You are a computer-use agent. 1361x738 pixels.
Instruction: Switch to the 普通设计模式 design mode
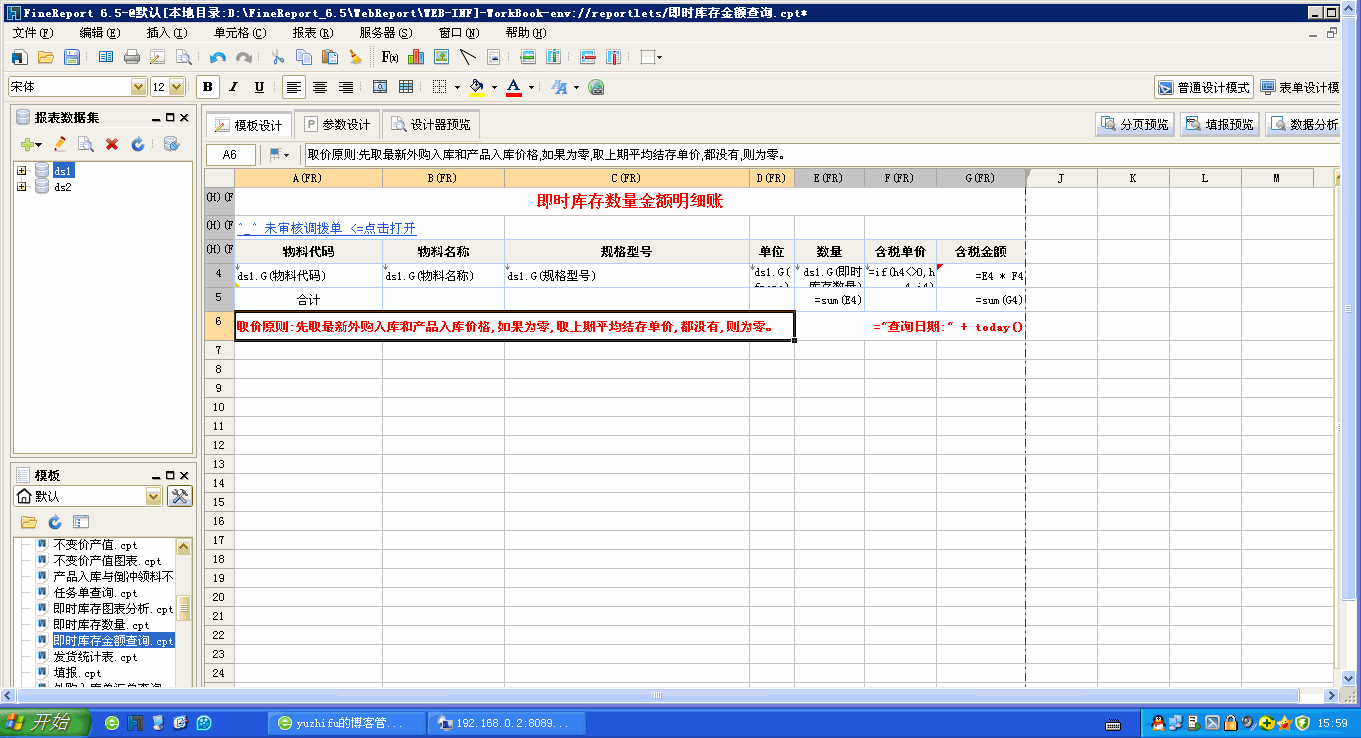click(1203, 87)
